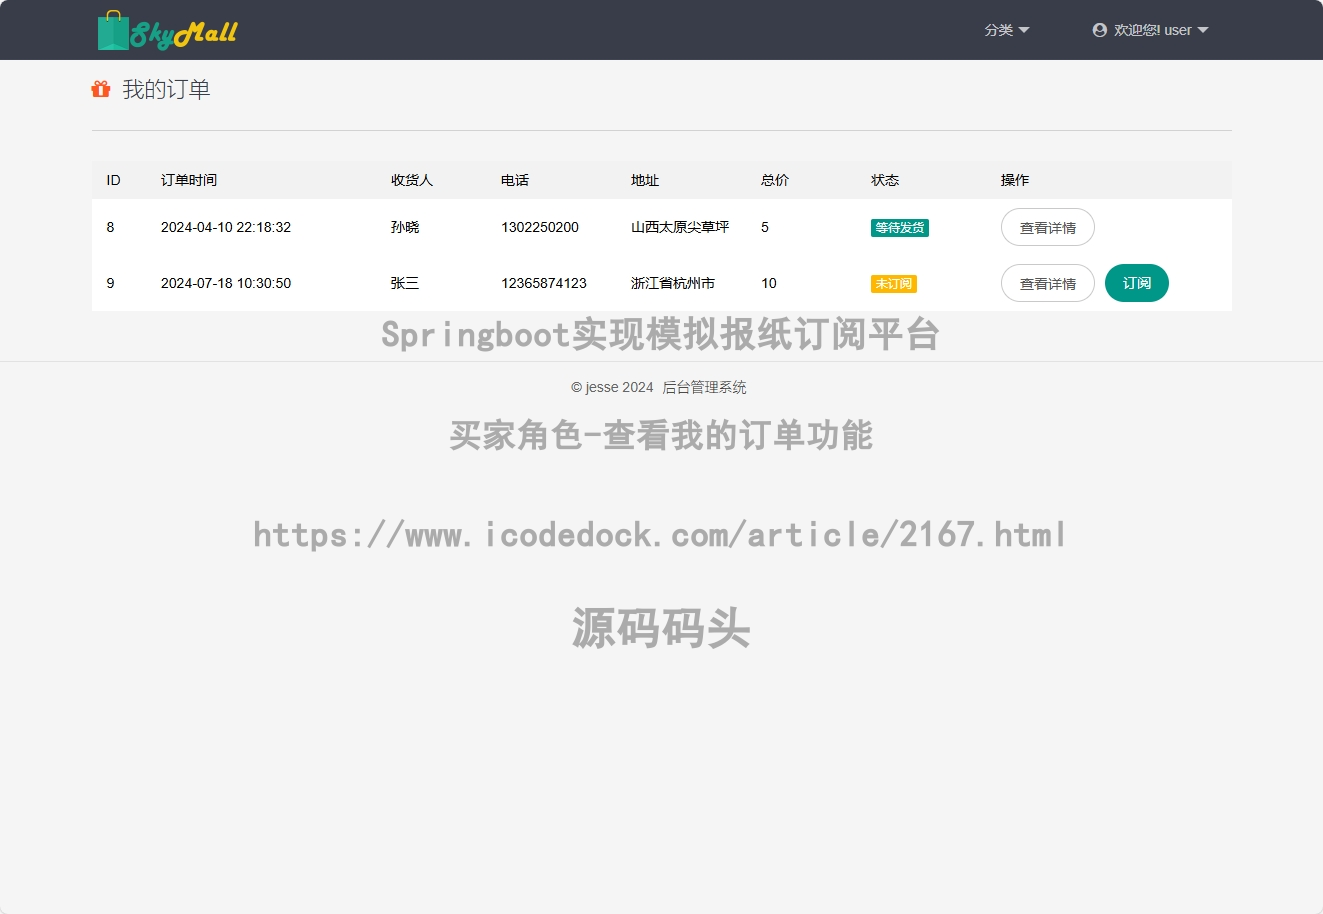This screenshot has width=1323, height=914.
Task: Click the 总价 column header
Action: [775, 180]
